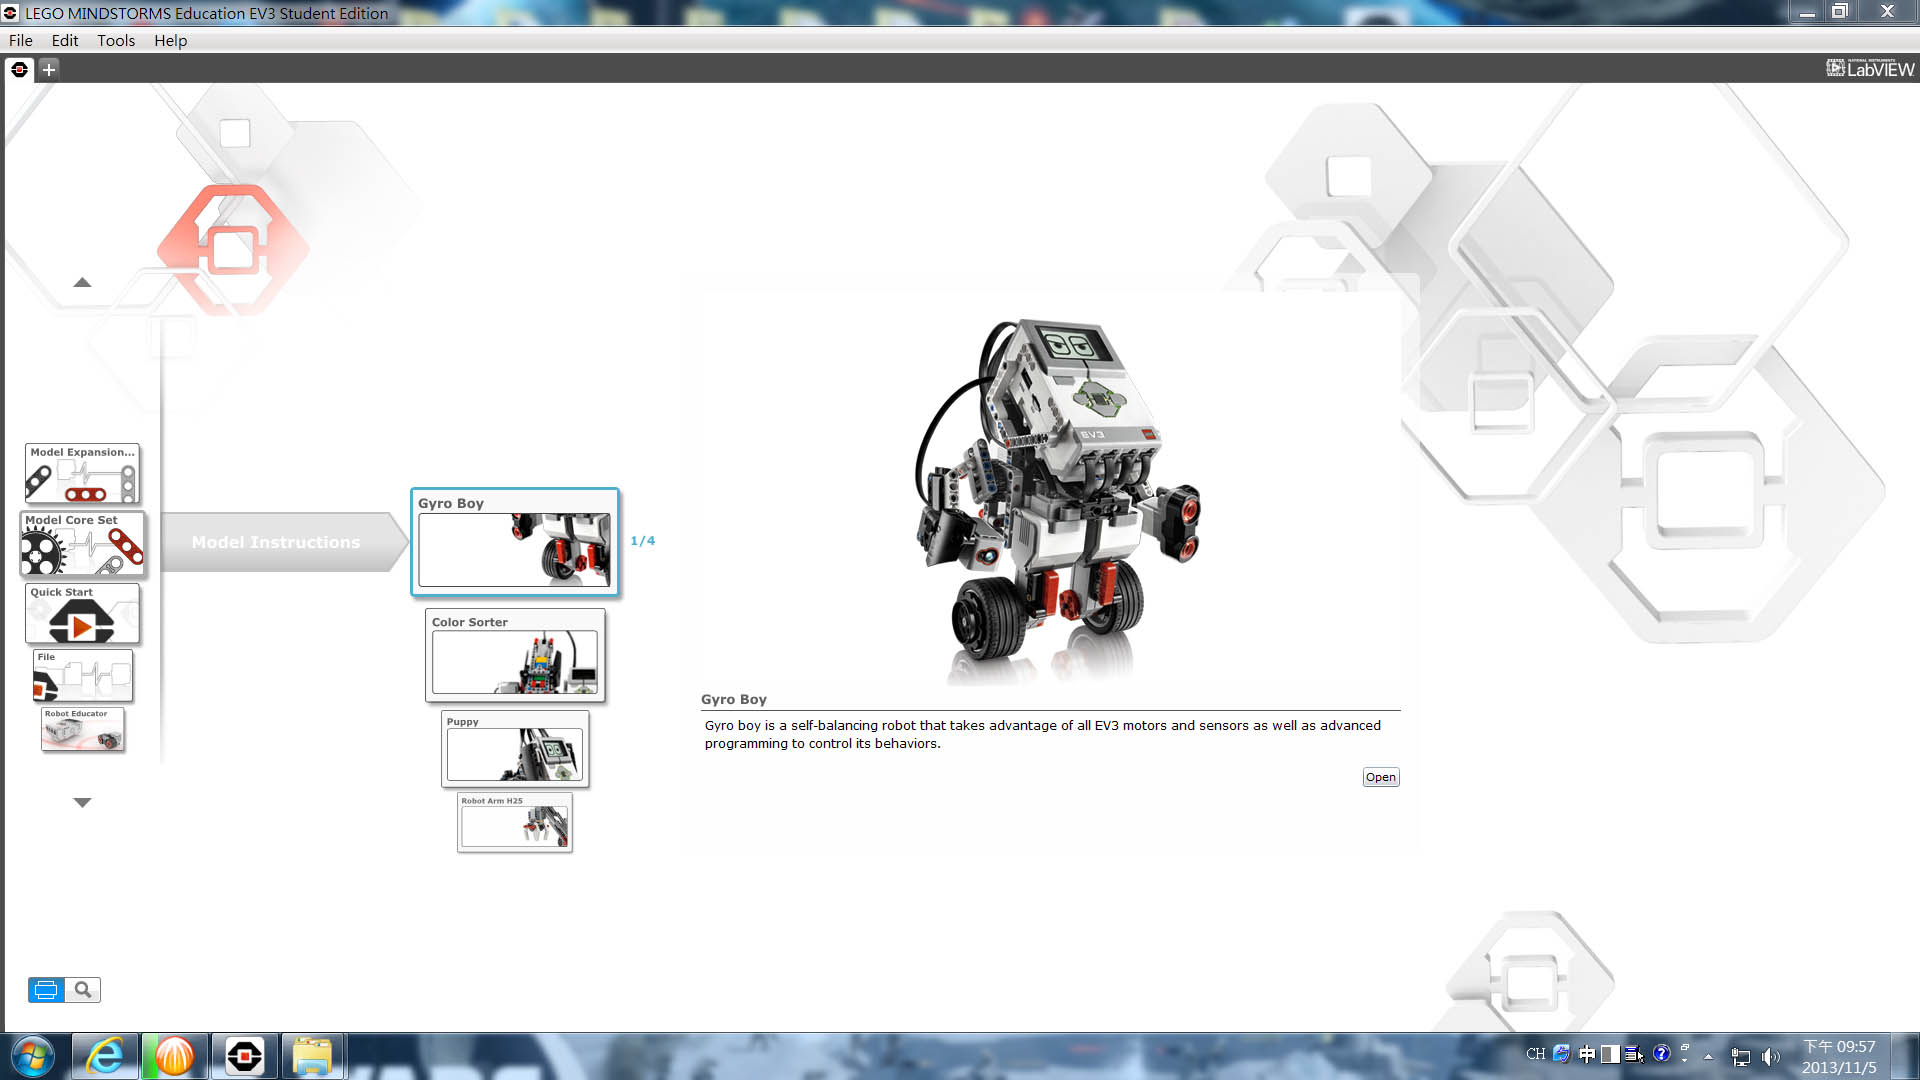Launch Internet Explorer from the taskbar

[x=105, y=1056]
